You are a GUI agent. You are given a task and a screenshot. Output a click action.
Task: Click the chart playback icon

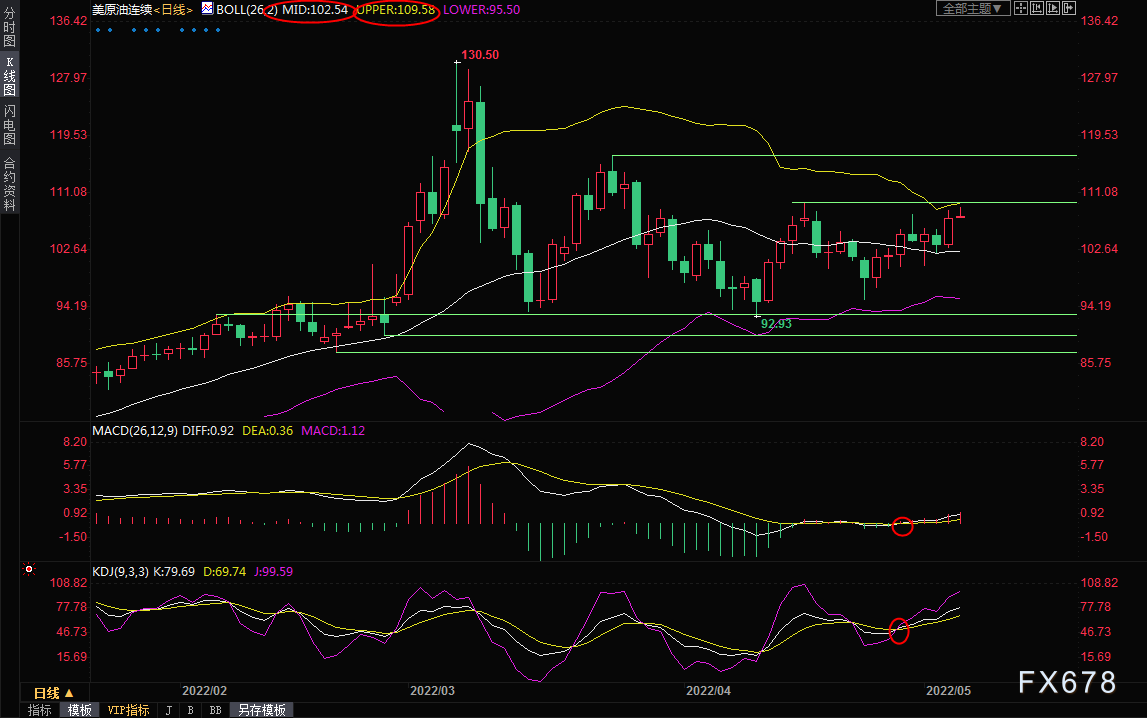(x=1053, y=8)
